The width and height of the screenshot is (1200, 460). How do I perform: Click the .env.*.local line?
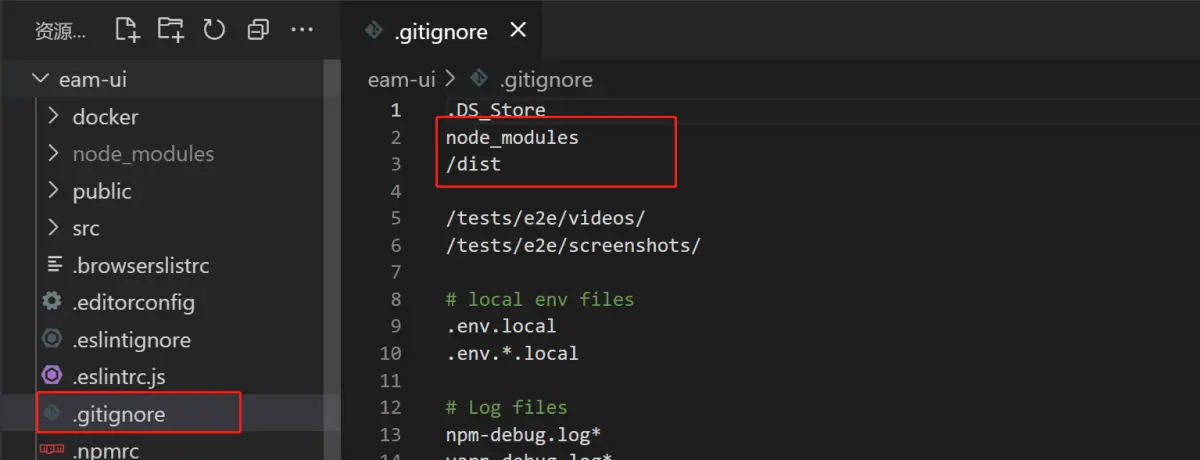pyautogui.click(x=512, y=353)
